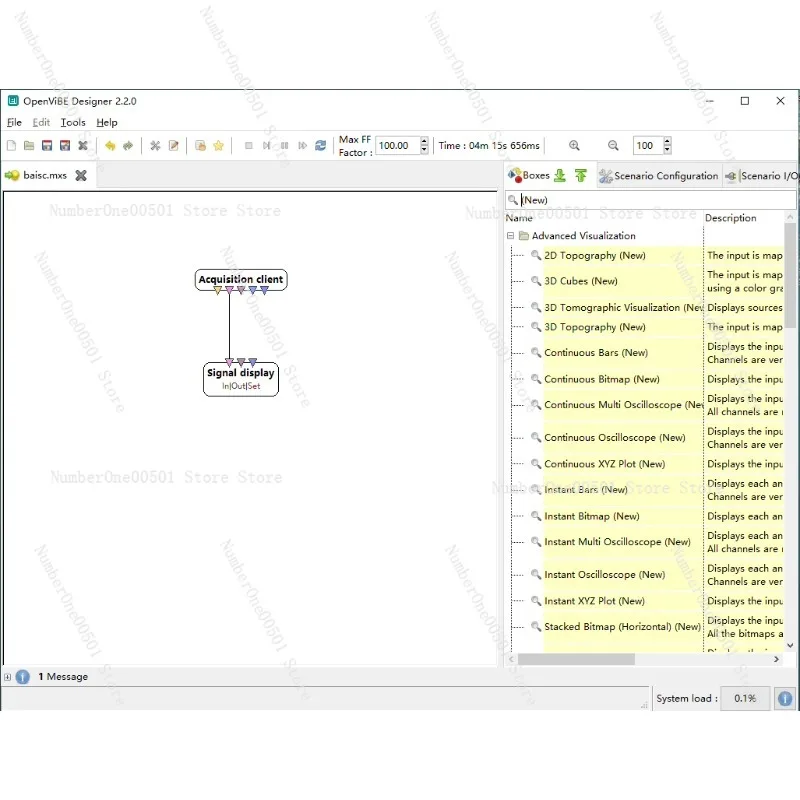Viewport: 800px width, 800px height.
Task: Click the Save As icon in the toolbar
Action: point(65,145)
